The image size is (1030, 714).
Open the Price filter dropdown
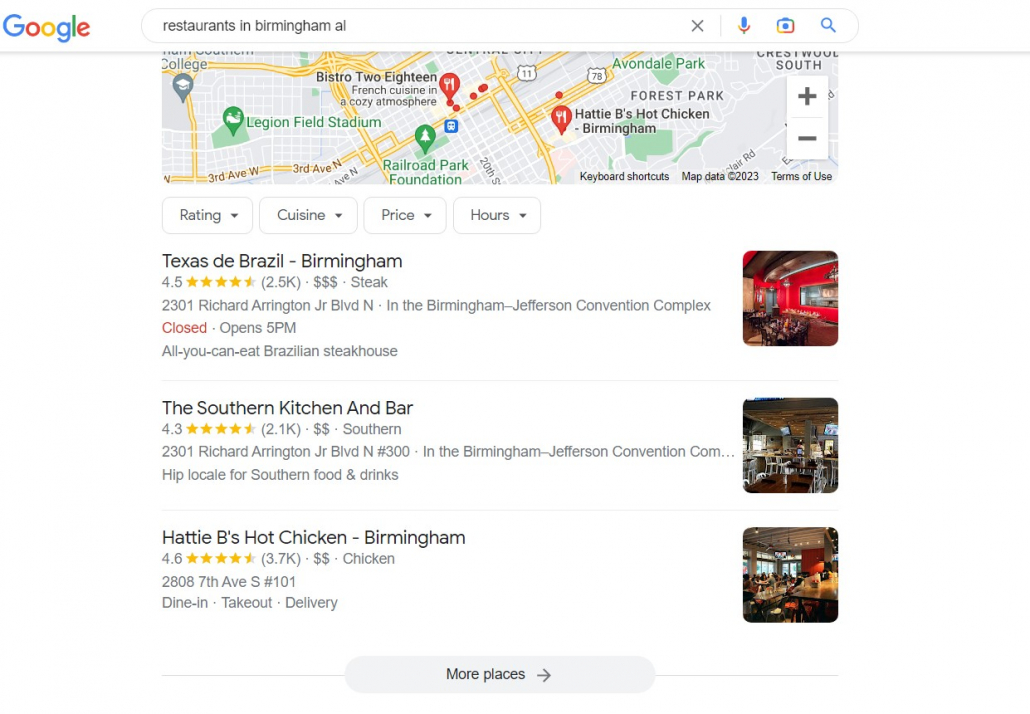[405, 215]
